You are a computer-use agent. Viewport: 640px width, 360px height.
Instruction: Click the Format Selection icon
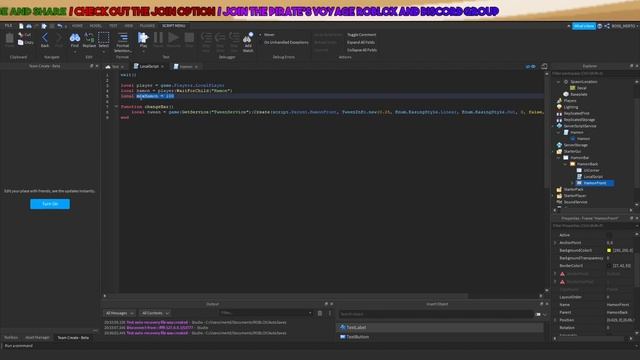click(x=123, y=38)
